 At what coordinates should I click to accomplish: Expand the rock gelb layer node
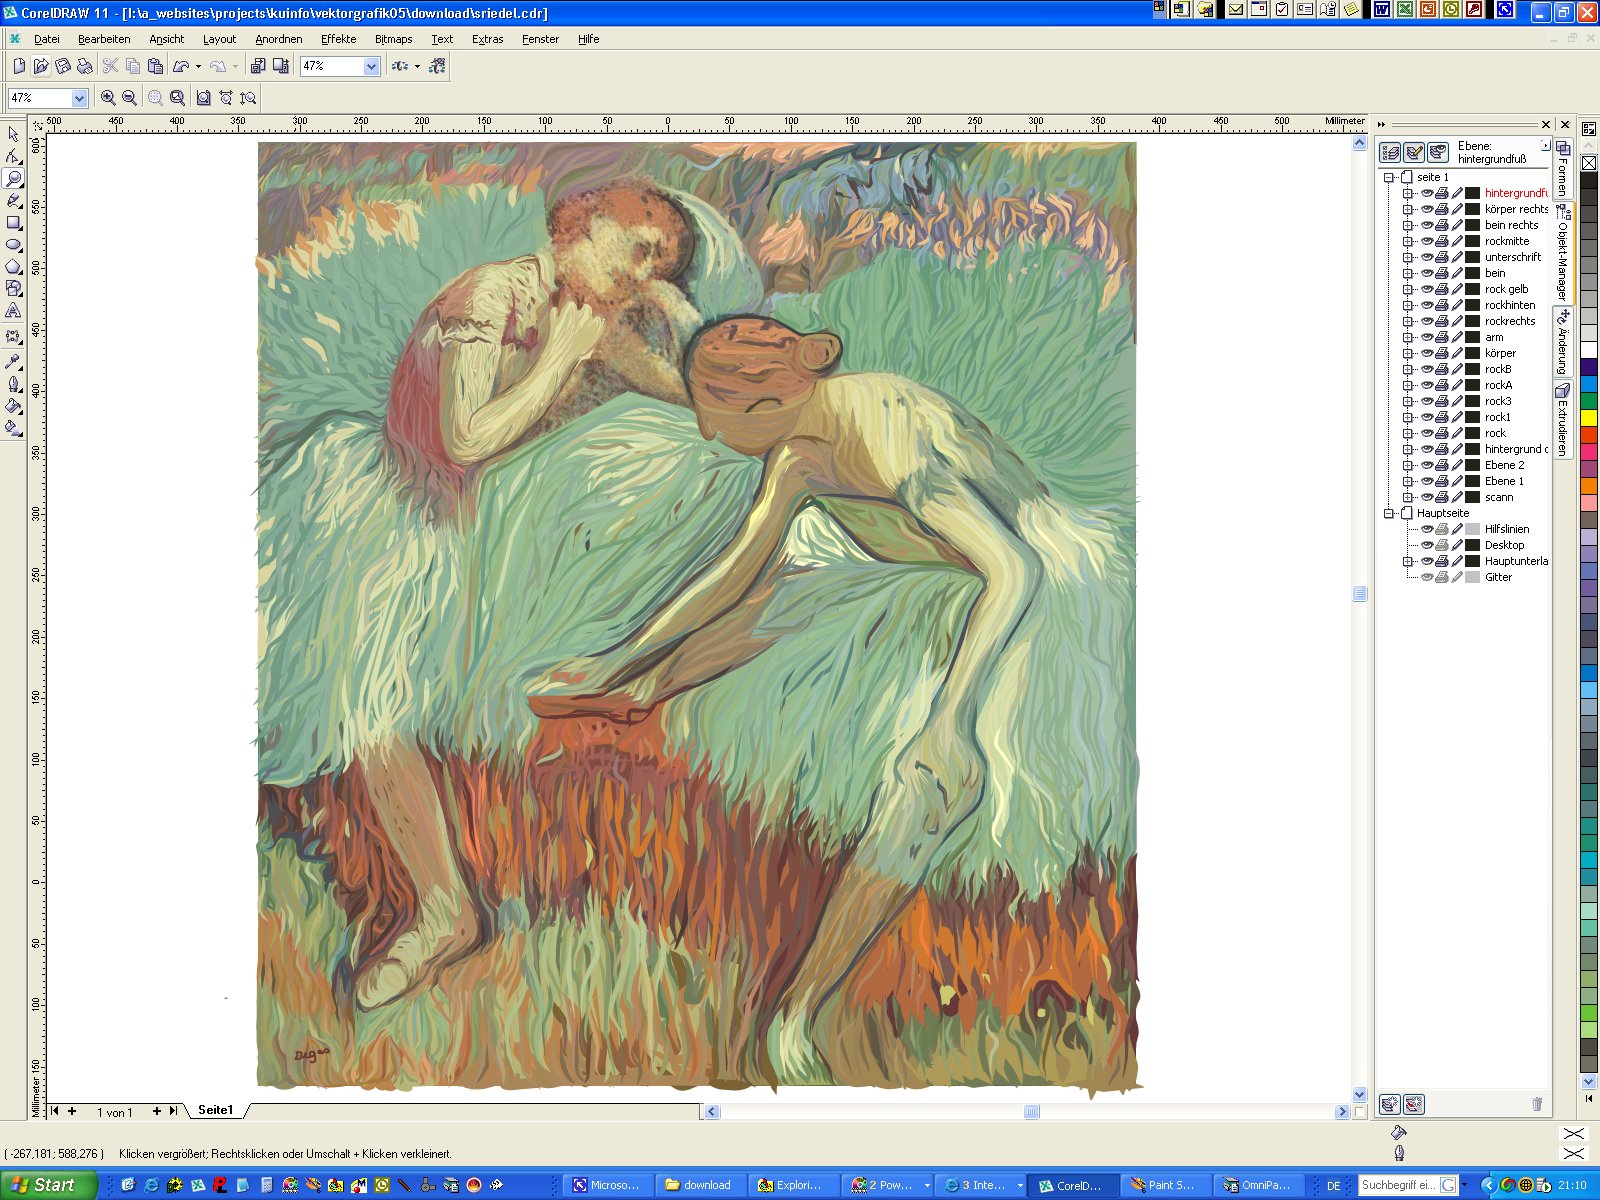coord(1407,289)
